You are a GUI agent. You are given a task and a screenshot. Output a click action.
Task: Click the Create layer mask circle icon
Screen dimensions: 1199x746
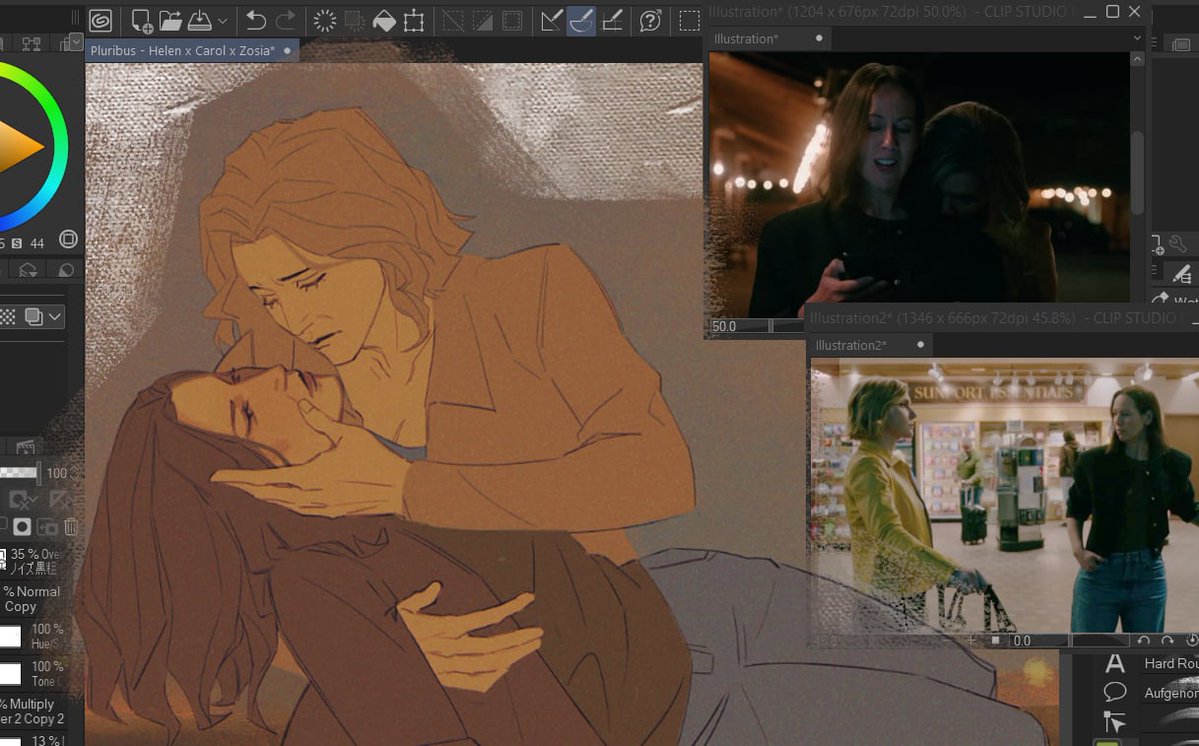(x=22, y=527)
